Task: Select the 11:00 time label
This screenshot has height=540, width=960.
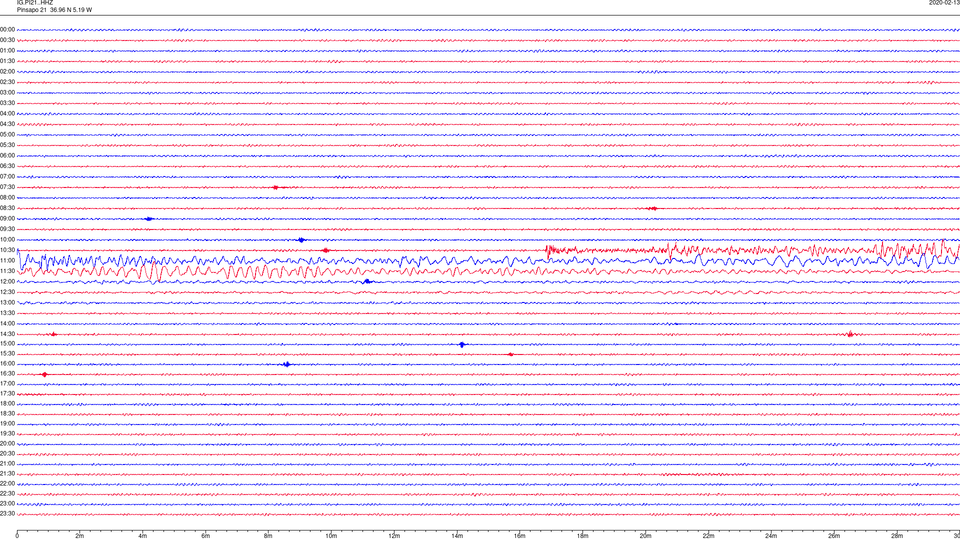Action: tap(7, 261)
